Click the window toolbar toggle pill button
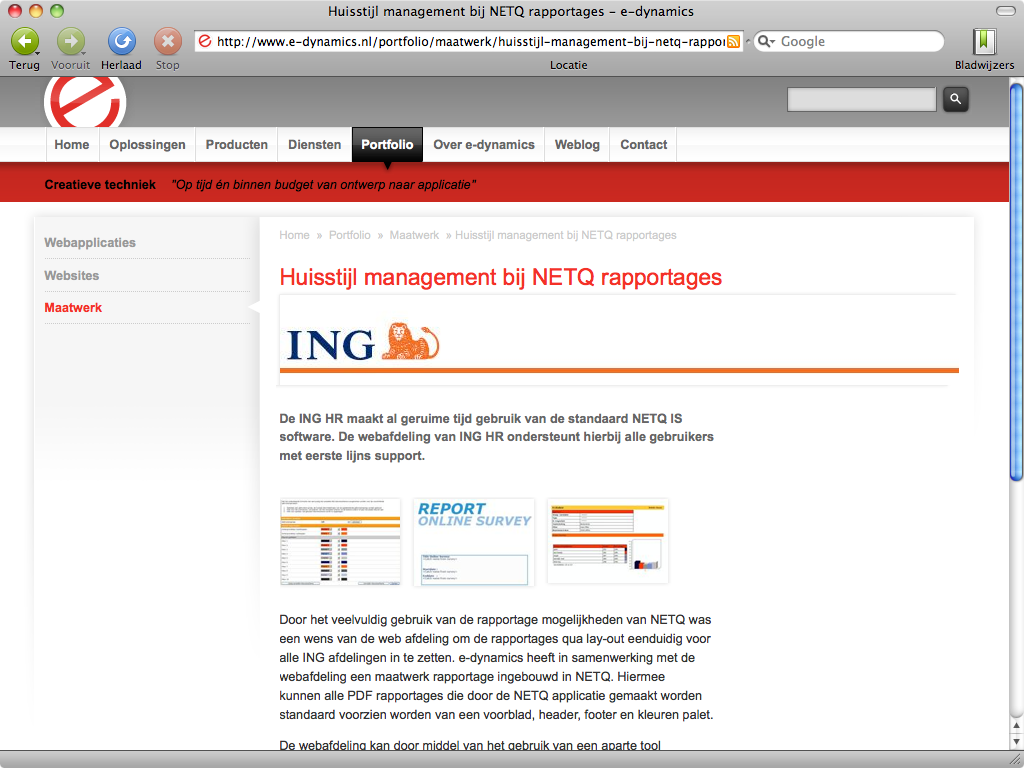Screen dimensions: 1024x768 [1005, 11]
